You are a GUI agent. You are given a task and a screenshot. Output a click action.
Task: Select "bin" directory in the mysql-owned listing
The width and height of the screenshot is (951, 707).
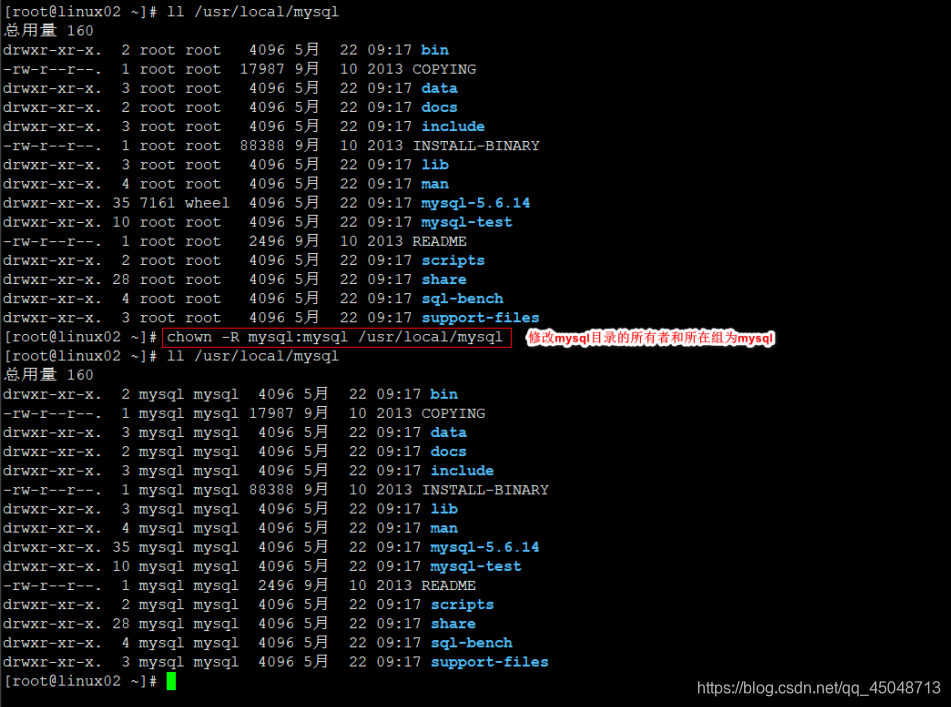(444, 394)
